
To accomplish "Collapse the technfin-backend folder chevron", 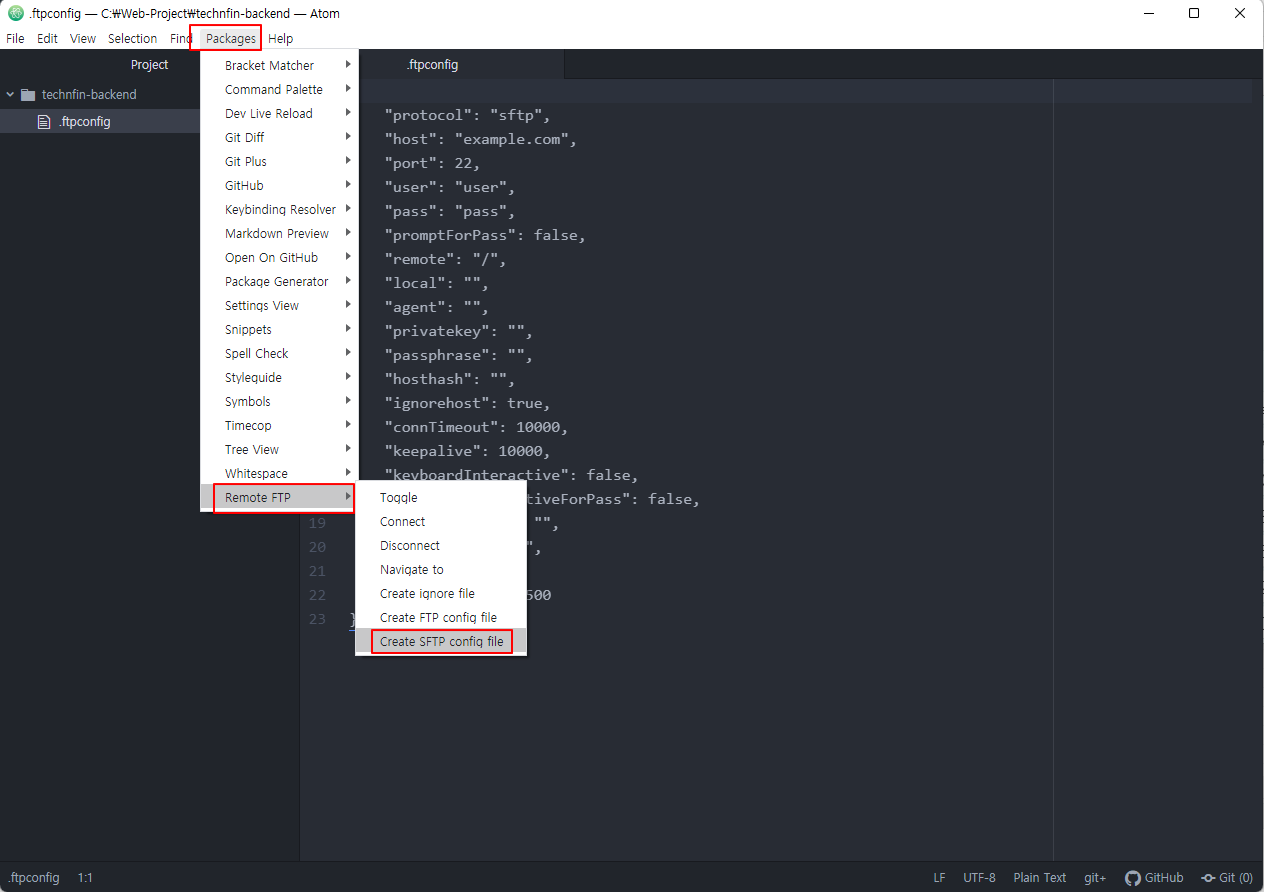I will pos(10,94).
